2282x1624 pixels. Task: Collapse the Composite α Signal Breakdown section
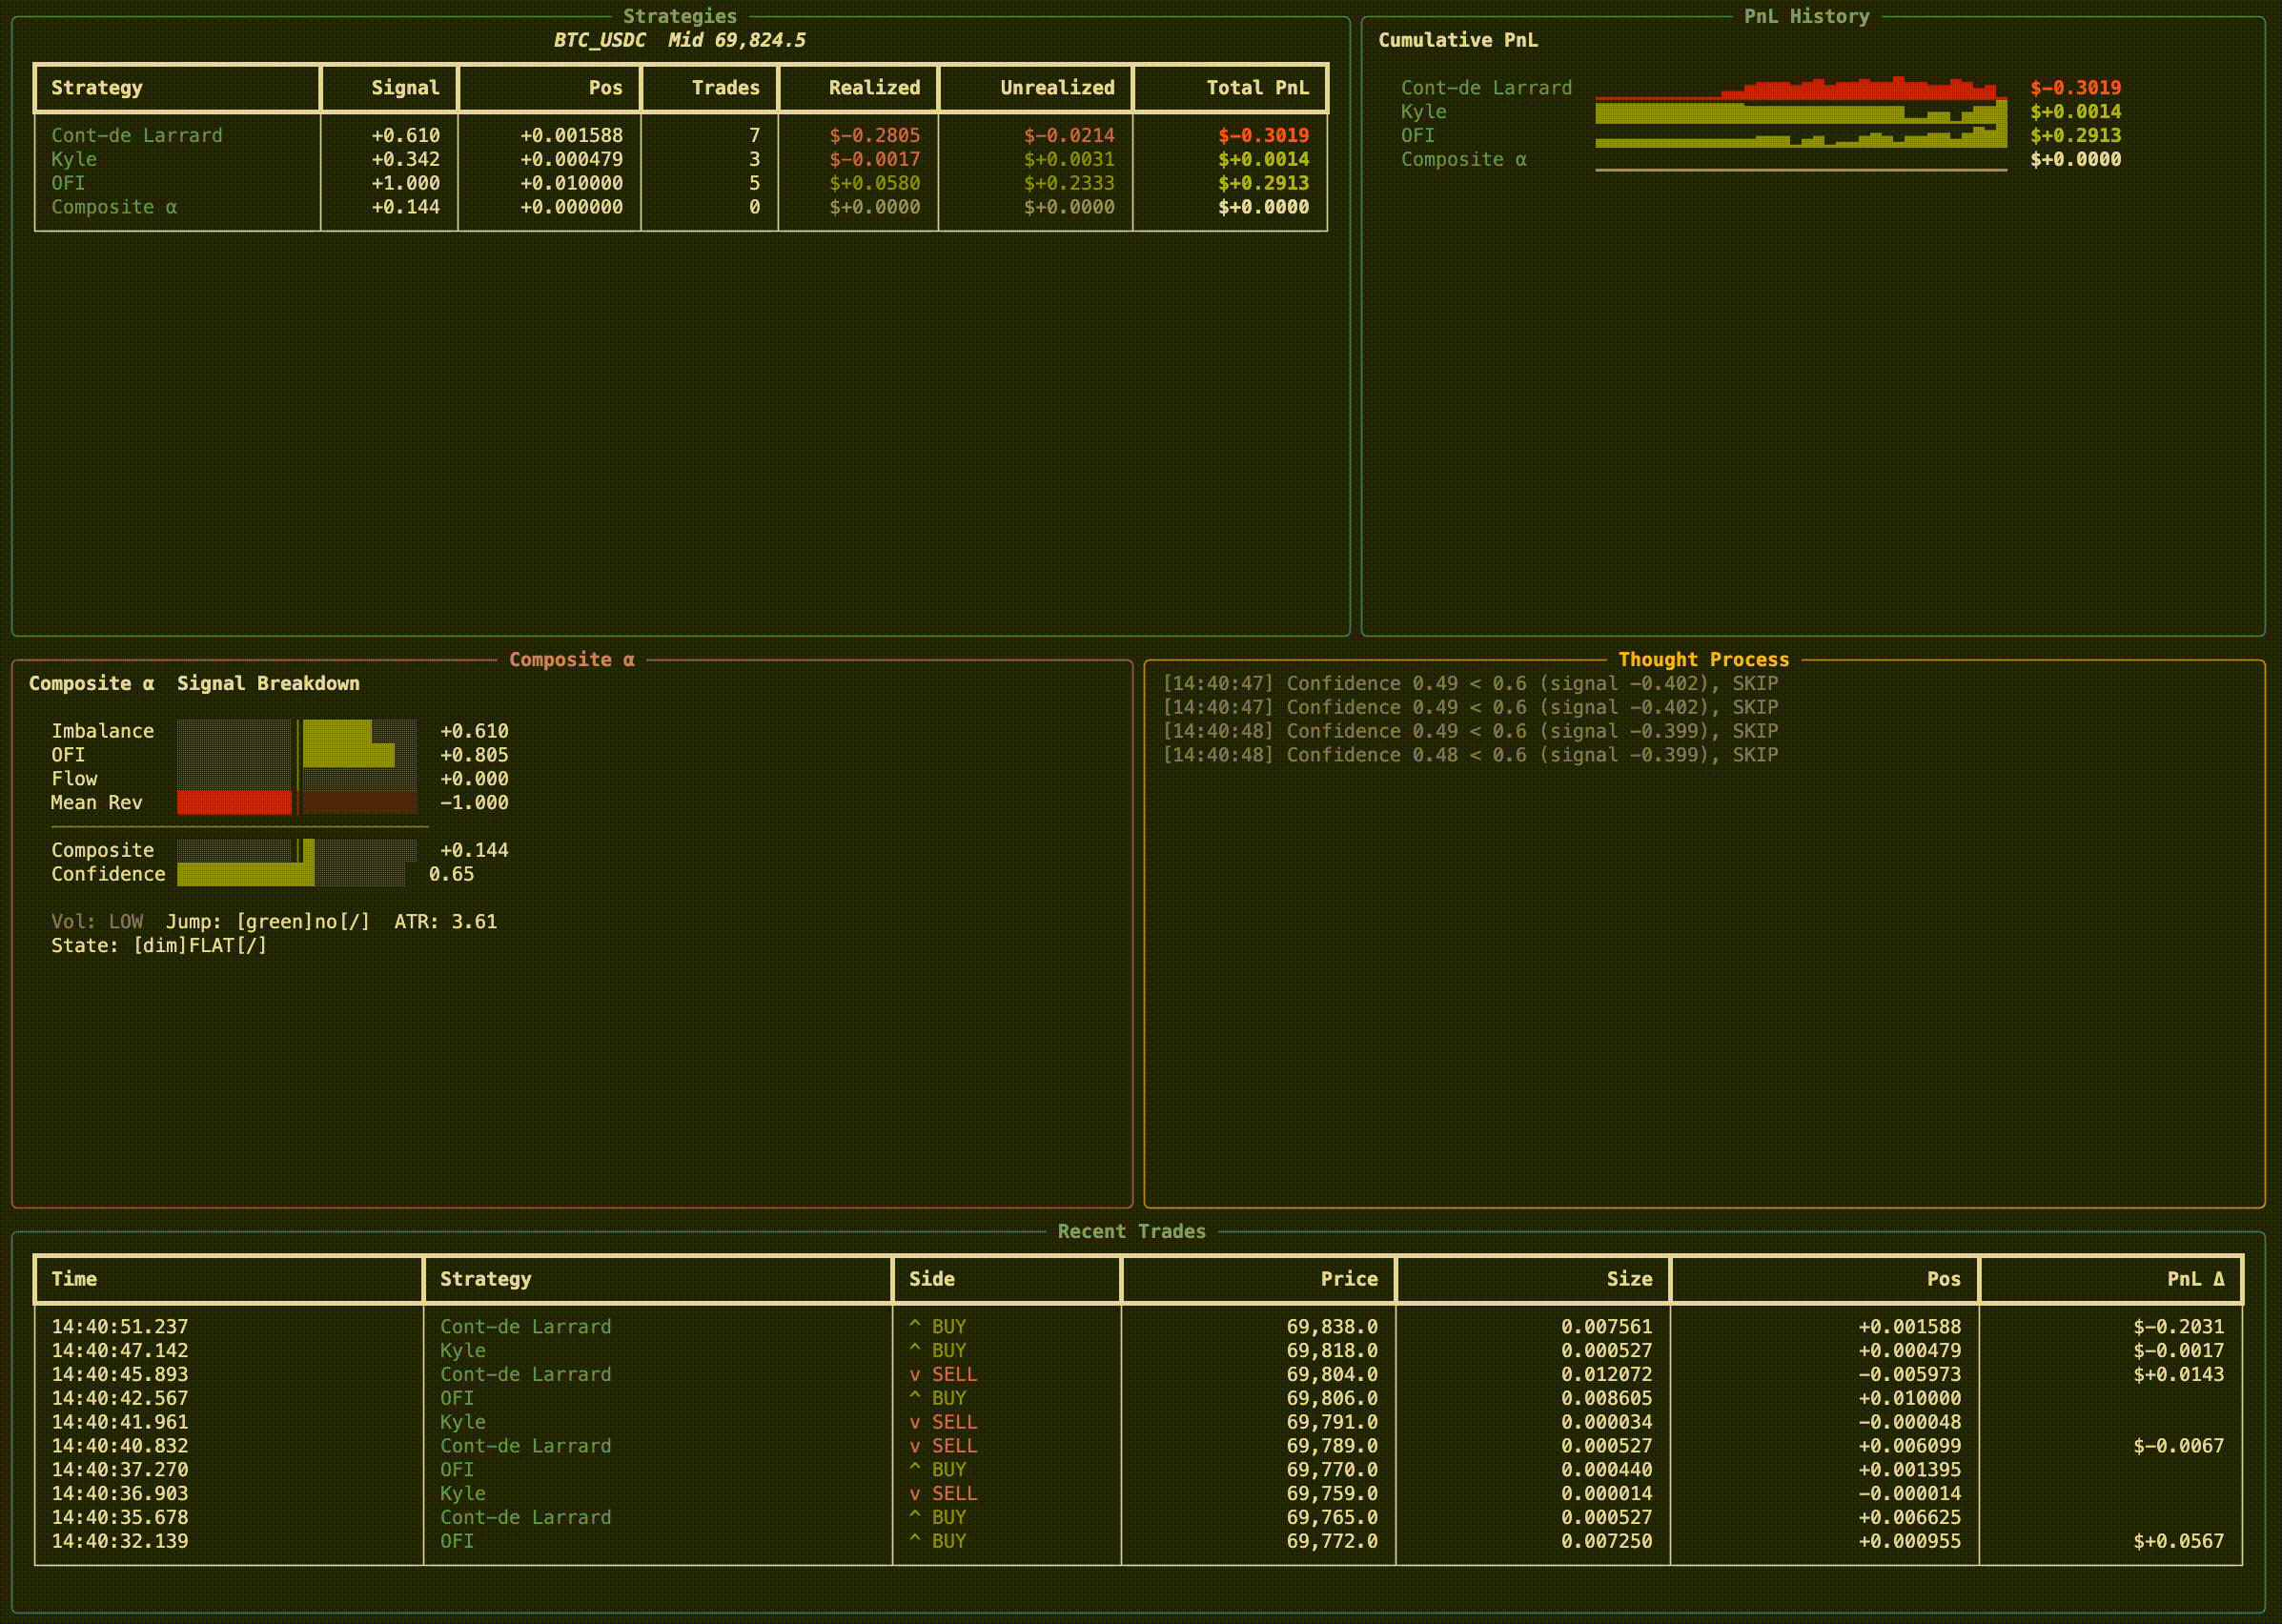[x=195, y=683]
